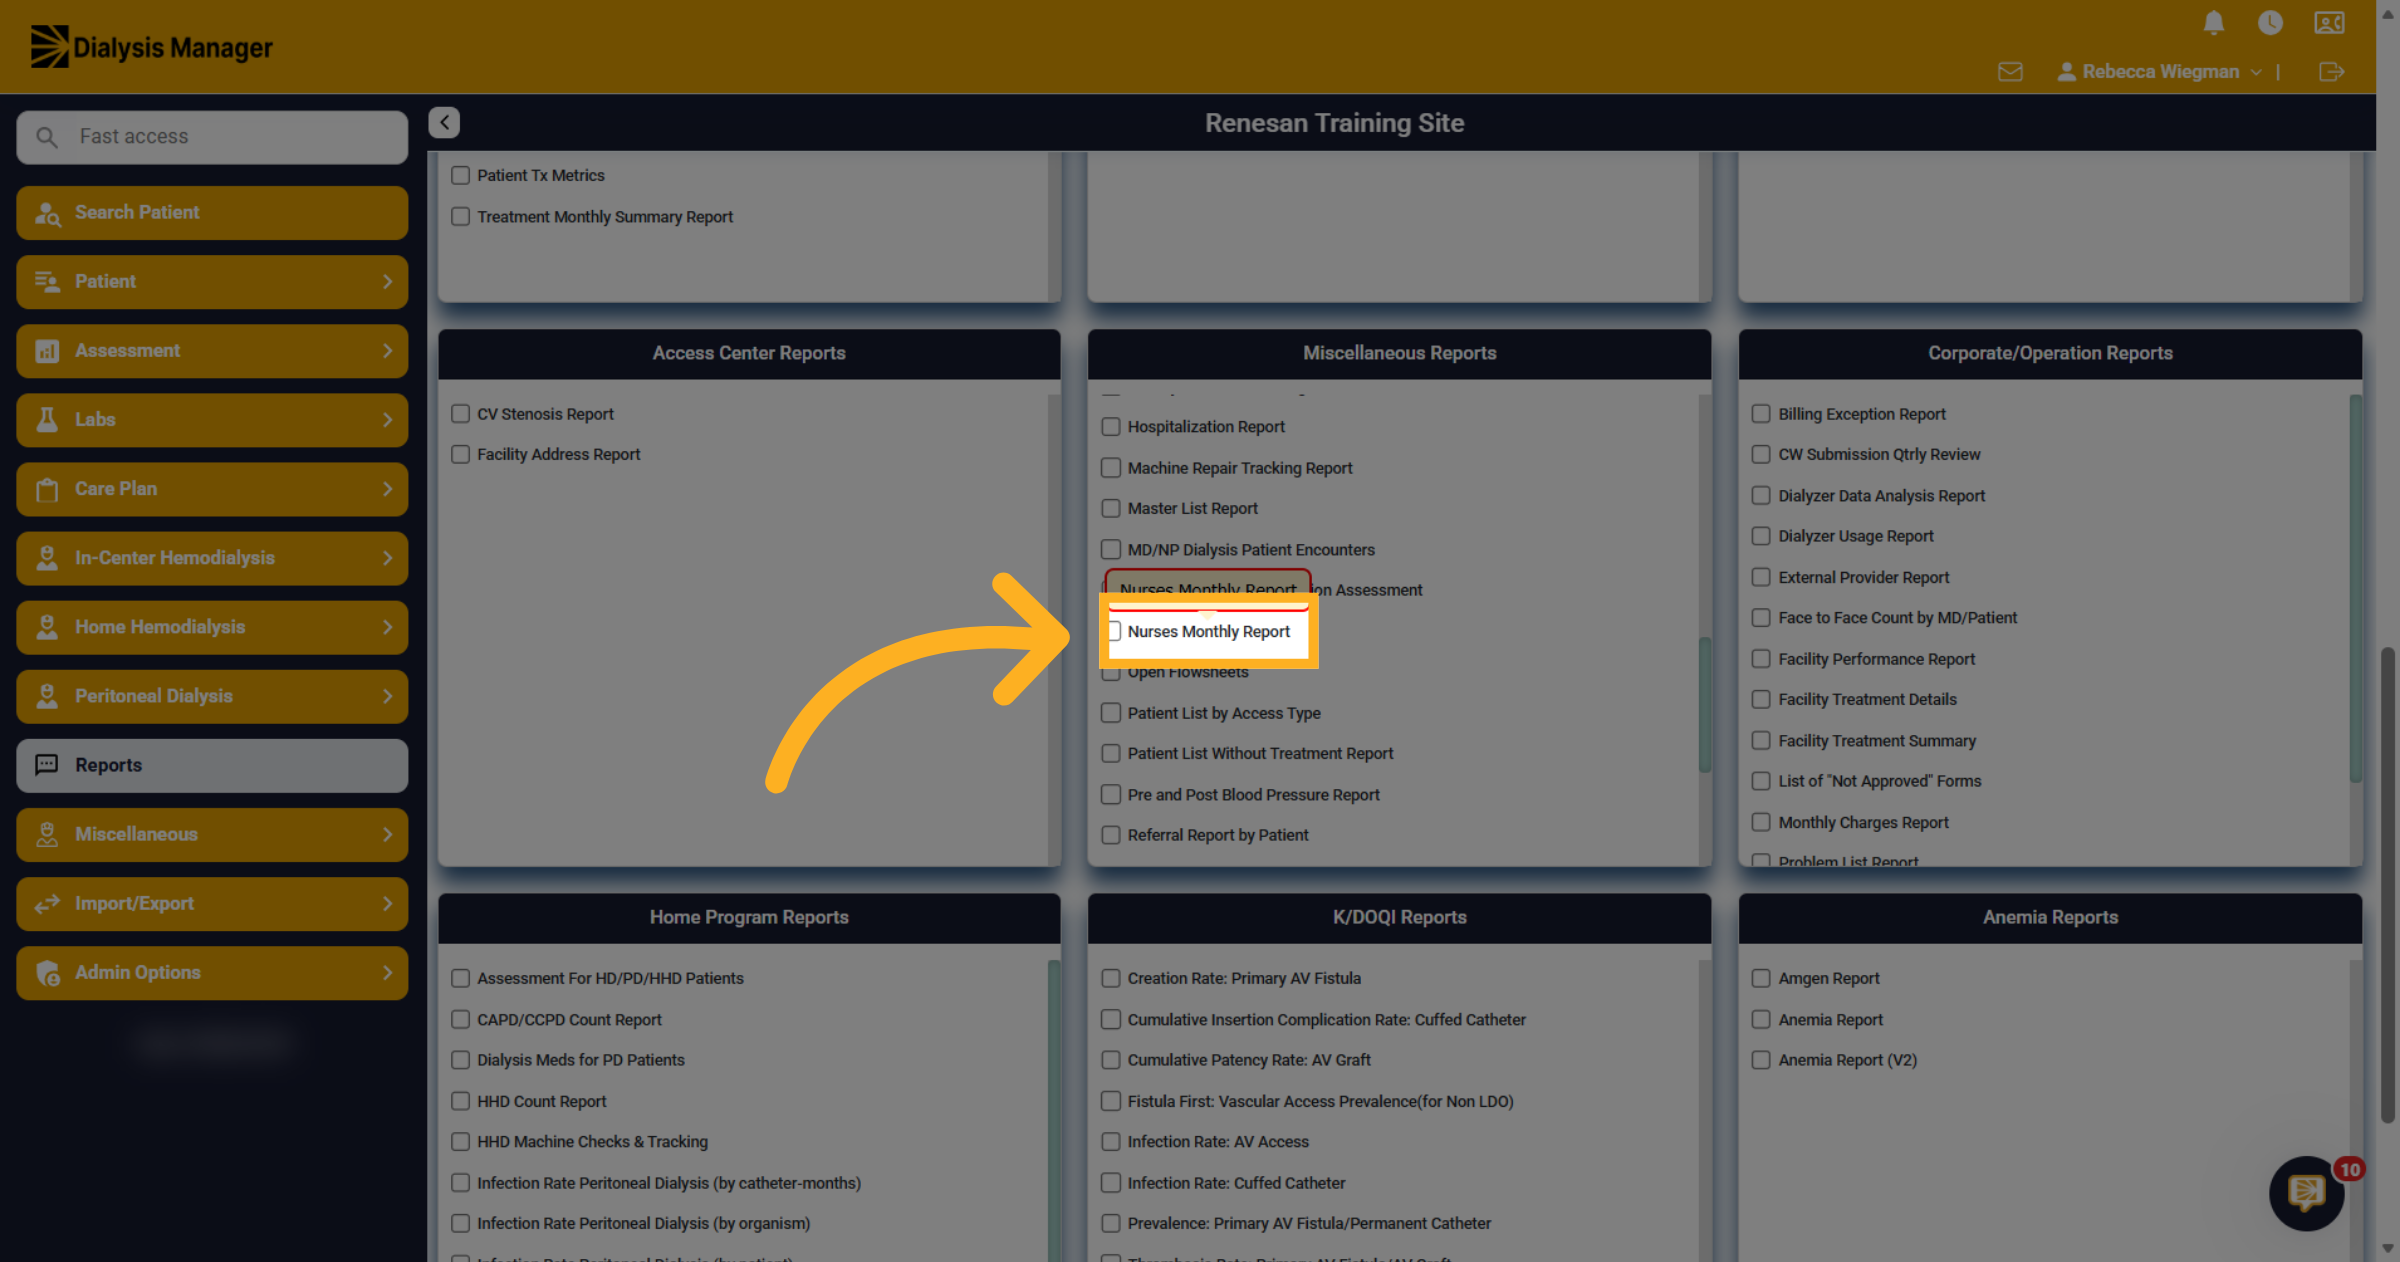Tick the Hospitalization Report checkbox

coord(1111,427)
